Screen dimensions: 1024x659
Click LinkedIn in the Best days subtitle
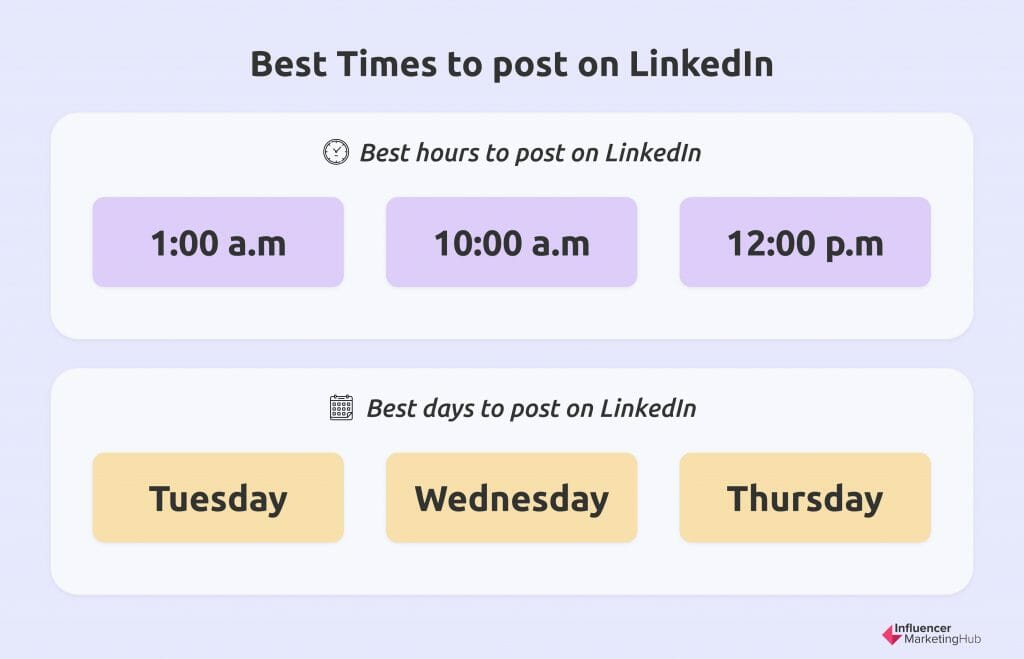click(648, 408)
